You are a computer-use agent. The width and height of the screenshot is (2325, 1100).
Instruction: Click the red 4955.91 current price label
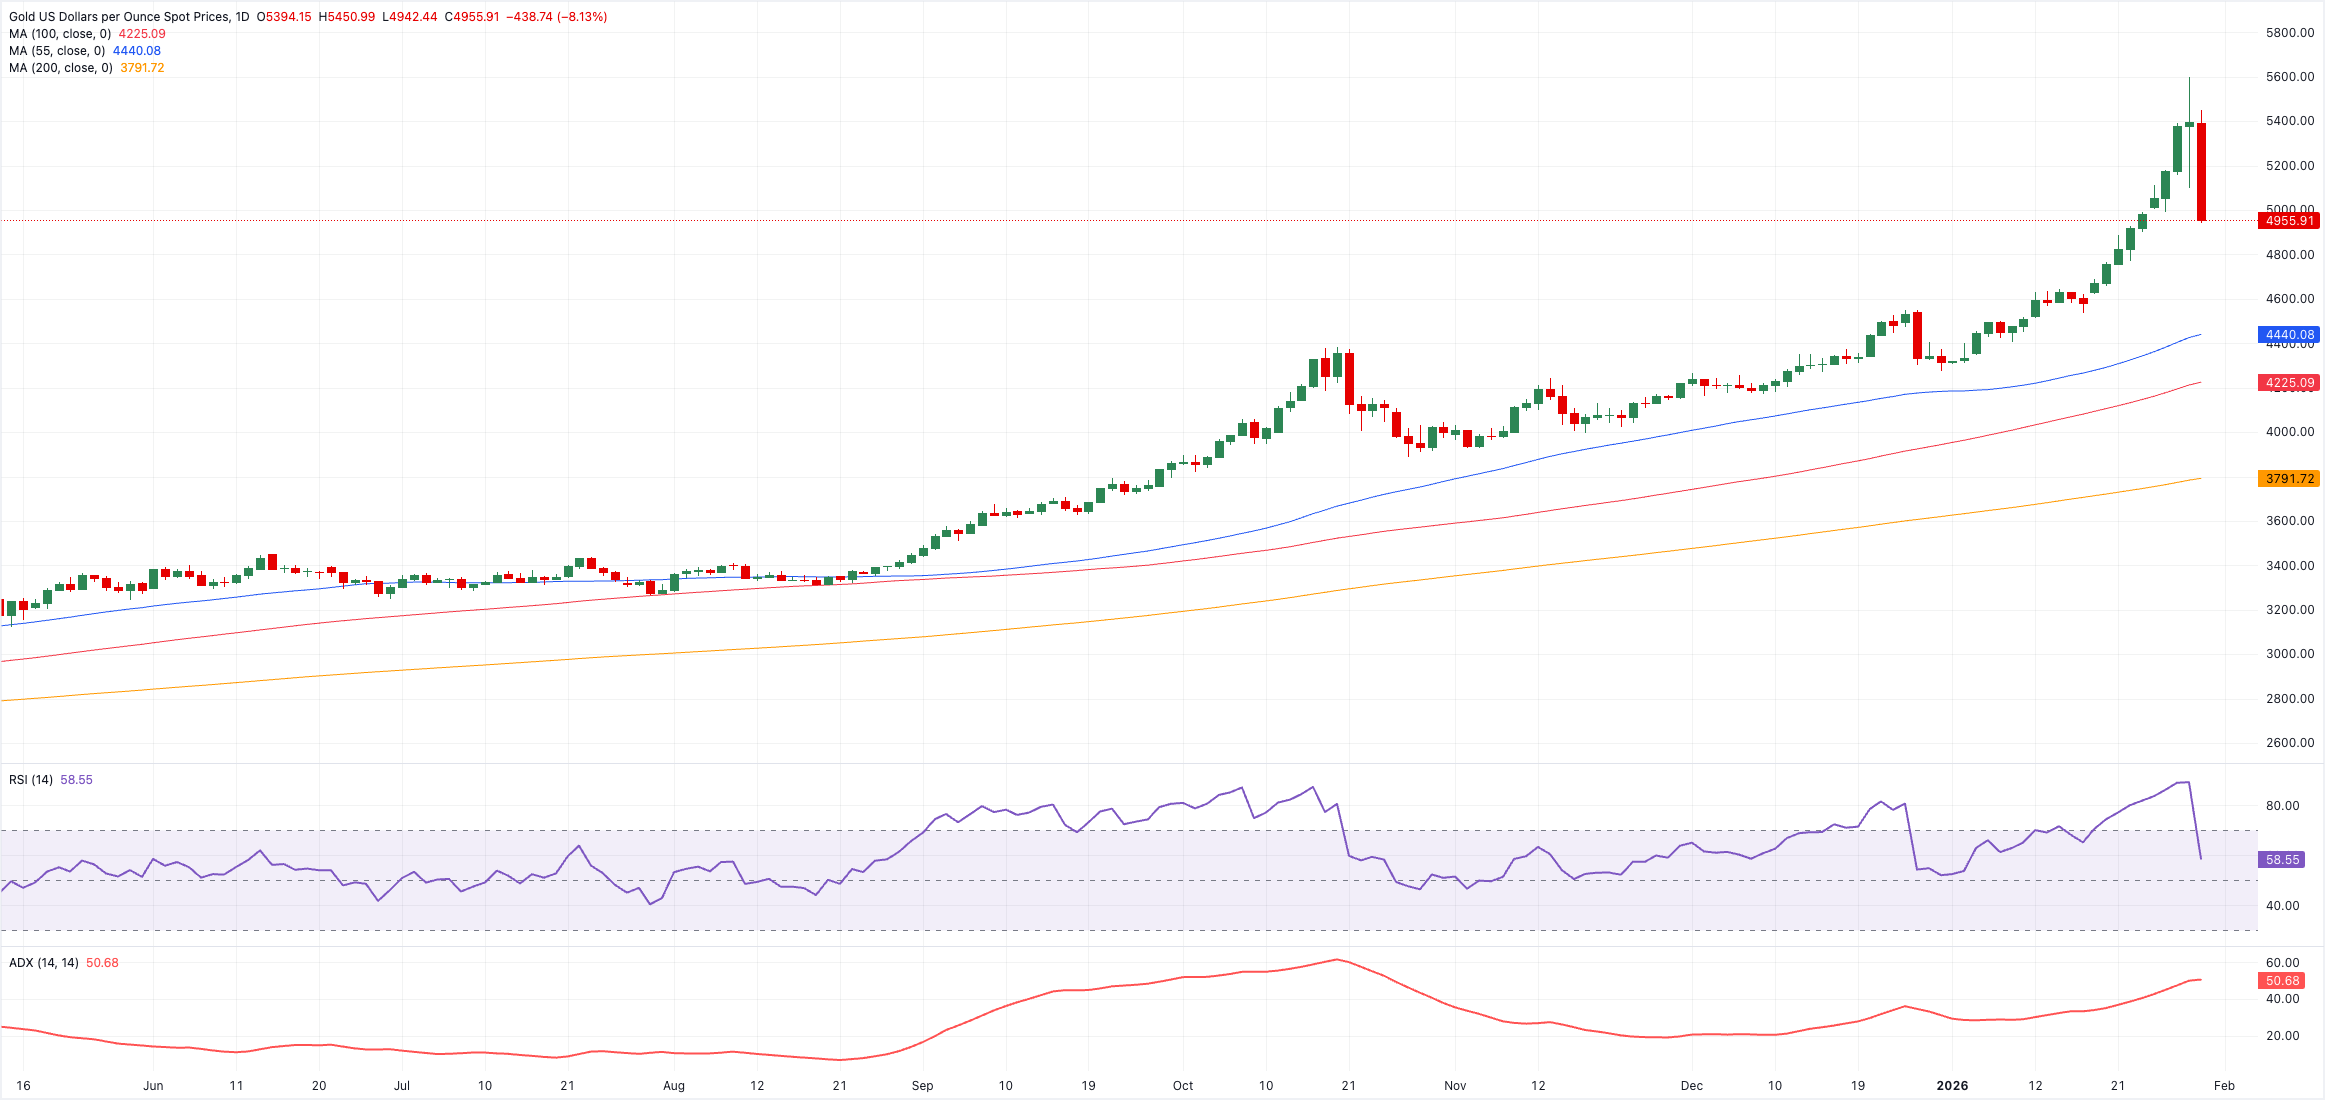pyautogui.click(x=2288, y=221)
